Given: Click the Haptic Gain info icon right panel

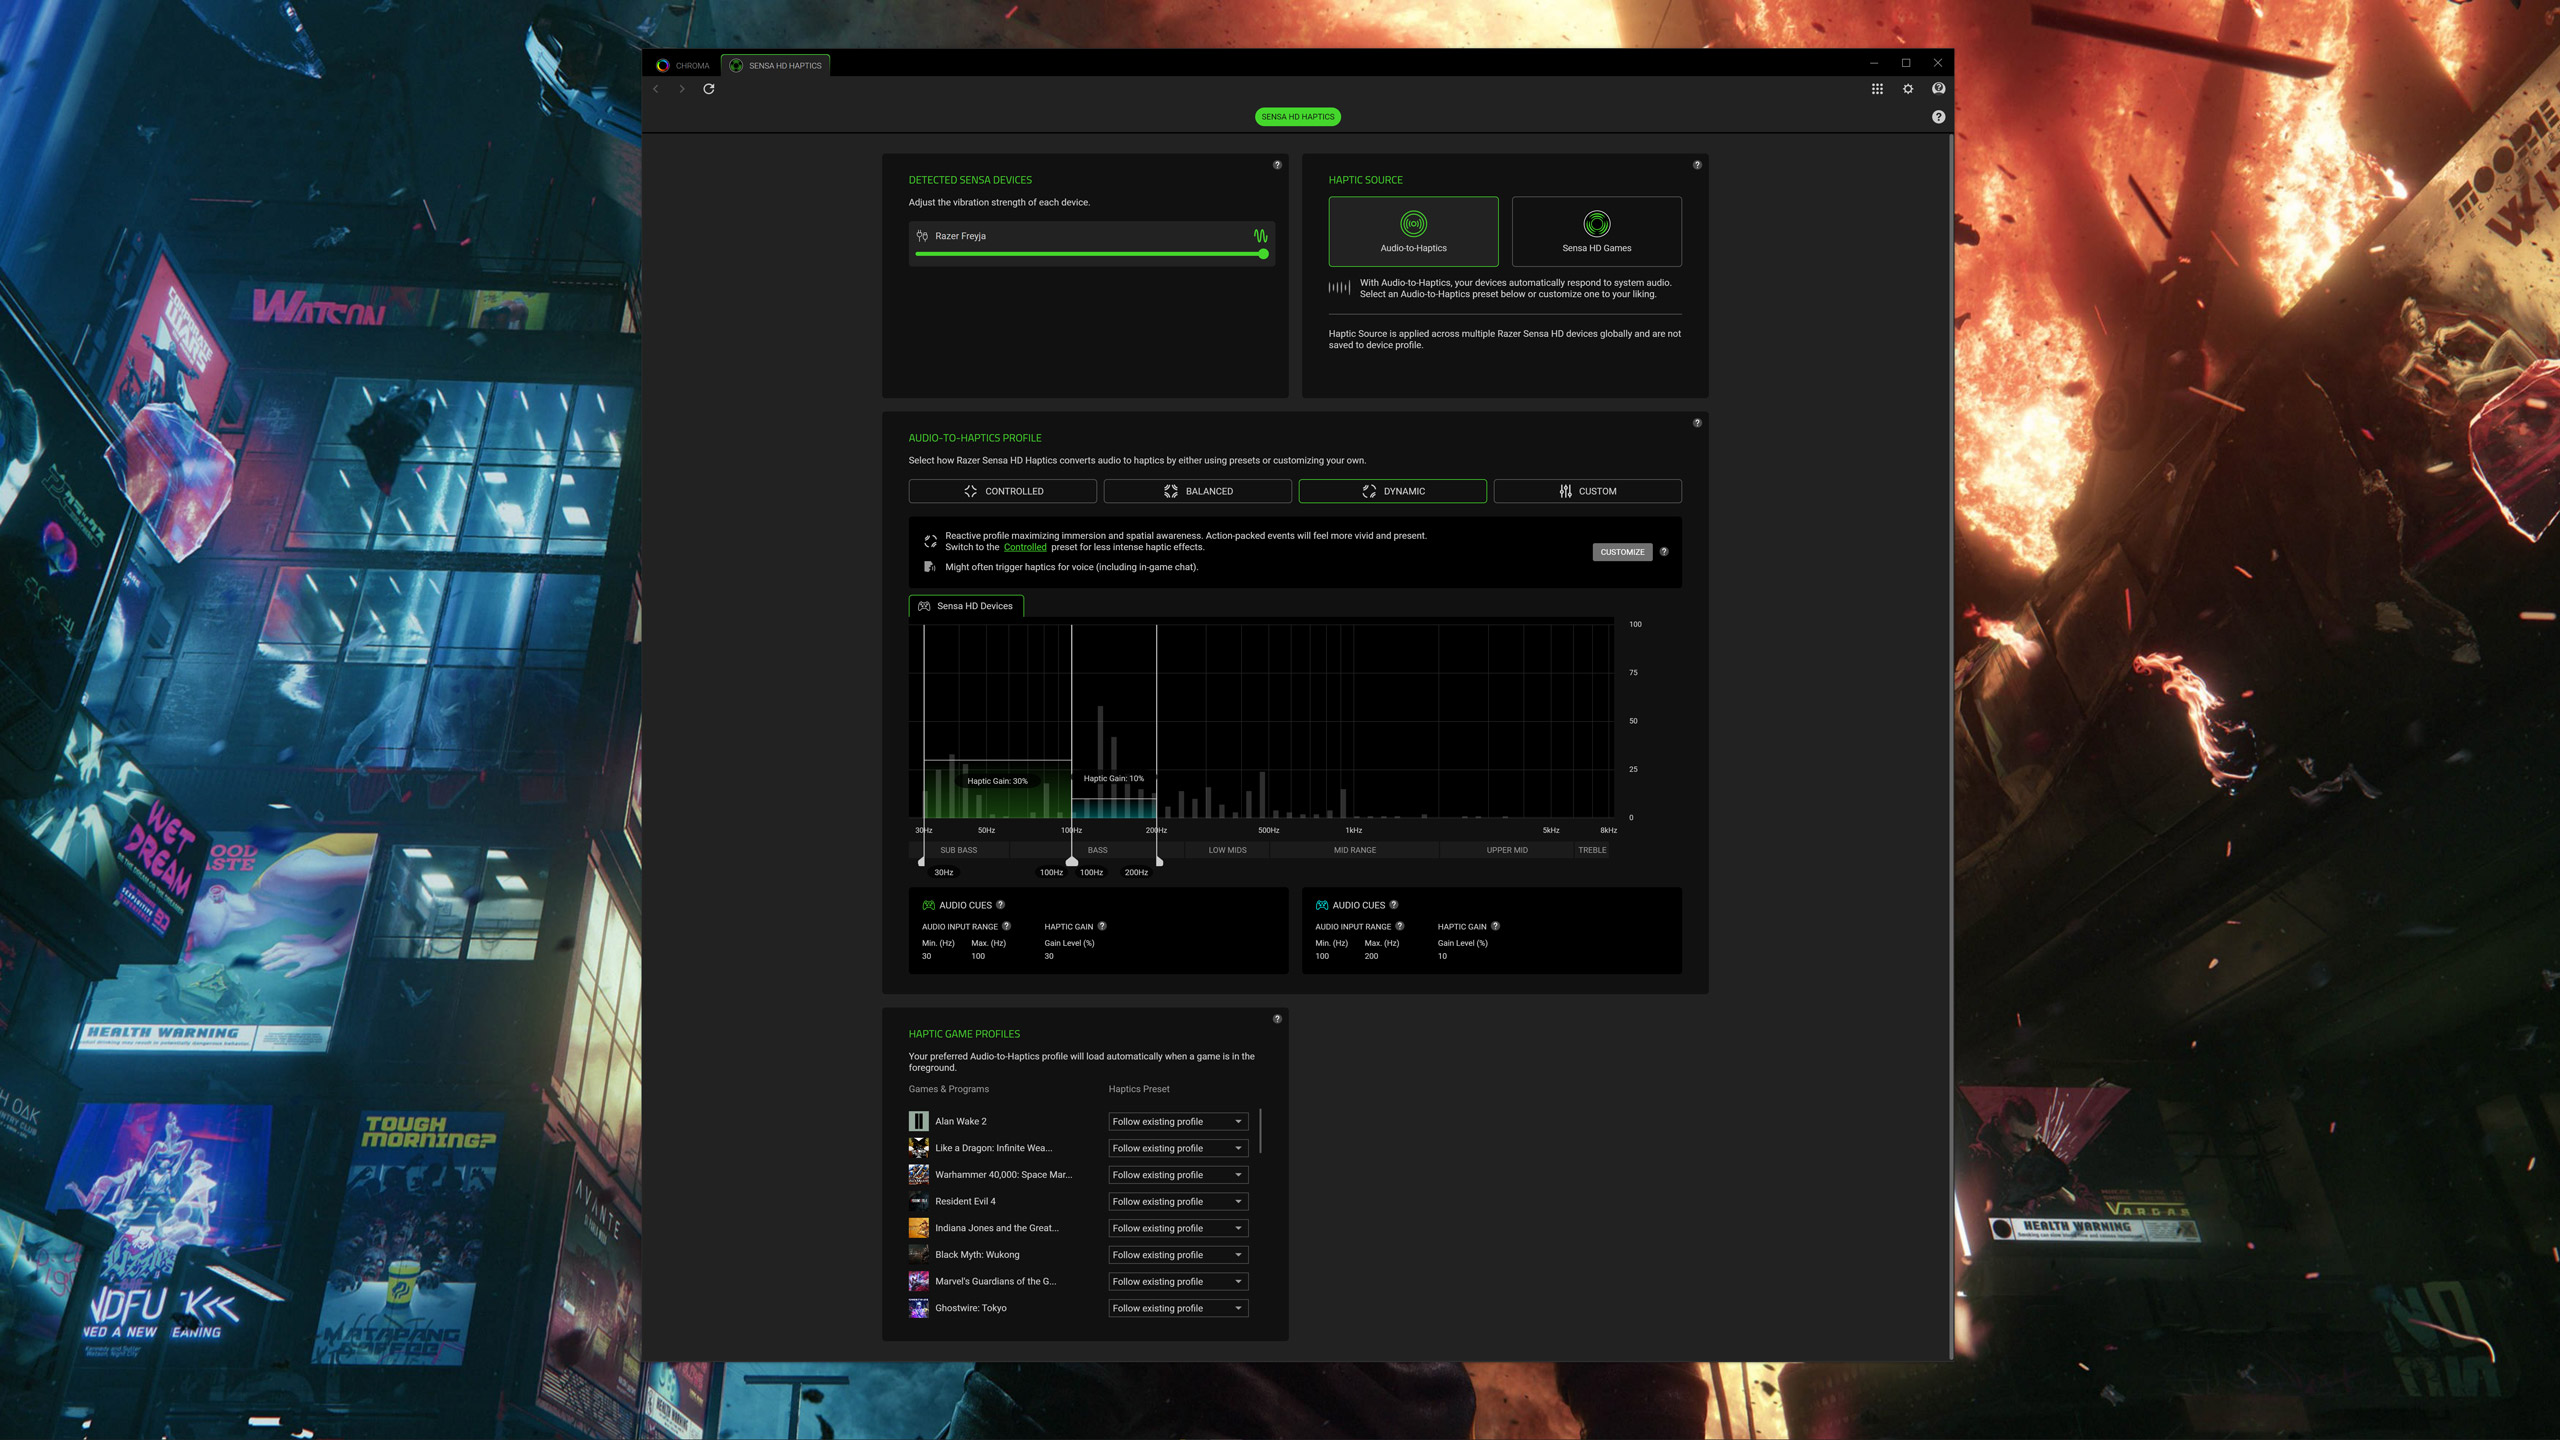Looking at the screenshot, I should pyautogui.click(x=1493, y=927).
